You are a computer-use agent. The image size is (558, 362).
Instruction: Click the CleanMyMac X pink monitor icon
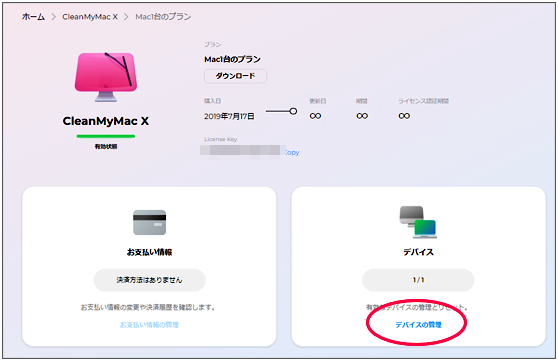pyautogui.click(x=106, y=77)
